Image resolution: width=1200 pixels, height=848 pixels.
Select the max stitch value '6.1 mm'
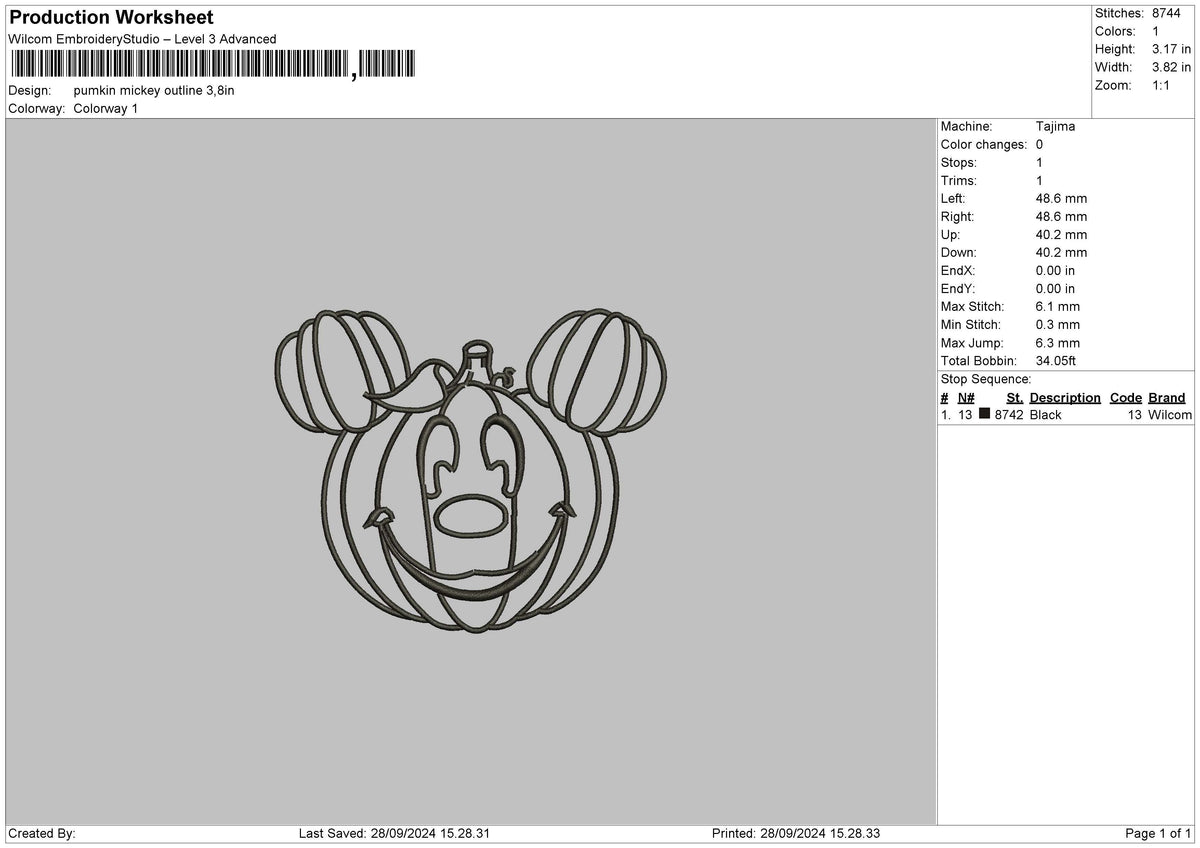[1058, 306]
